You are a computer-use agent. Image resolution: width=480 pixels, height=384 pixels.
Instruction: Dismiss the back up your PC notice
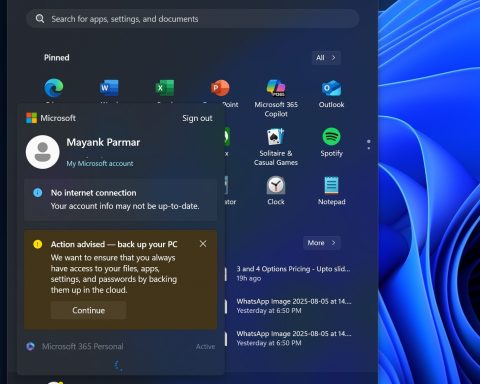203,244
